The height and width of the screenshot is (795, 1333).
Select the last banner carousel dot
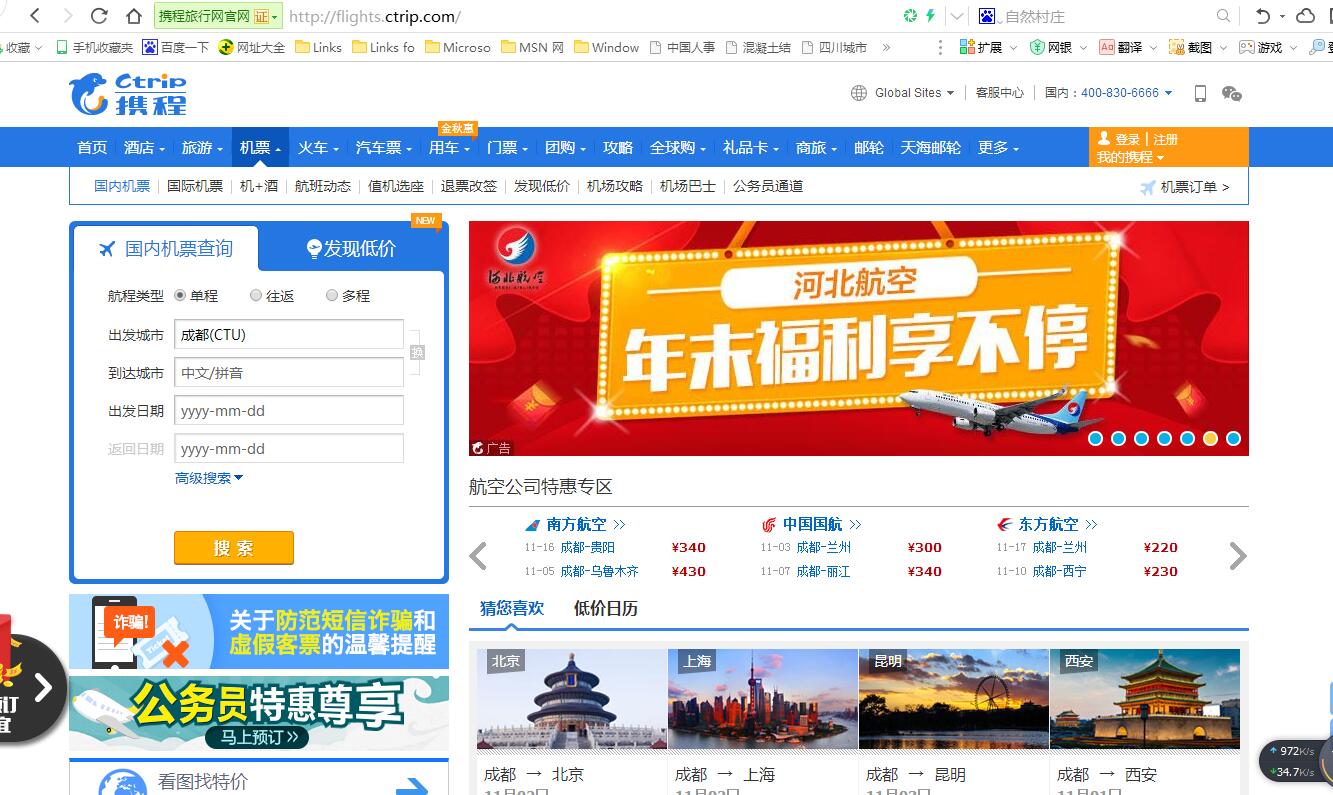1233,438
